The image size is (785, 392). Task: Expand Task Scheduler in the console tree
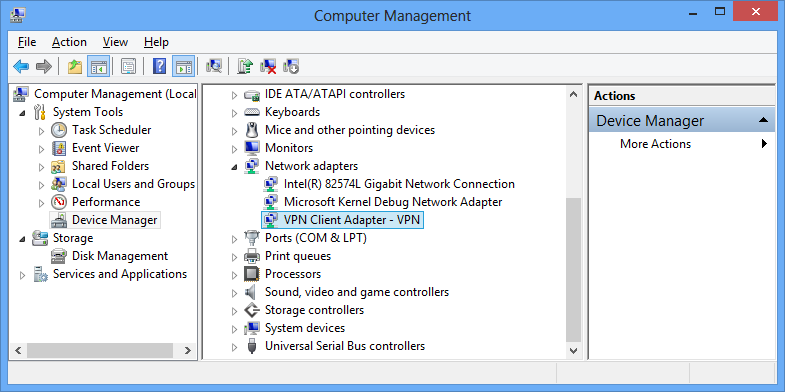coord(42,131)
